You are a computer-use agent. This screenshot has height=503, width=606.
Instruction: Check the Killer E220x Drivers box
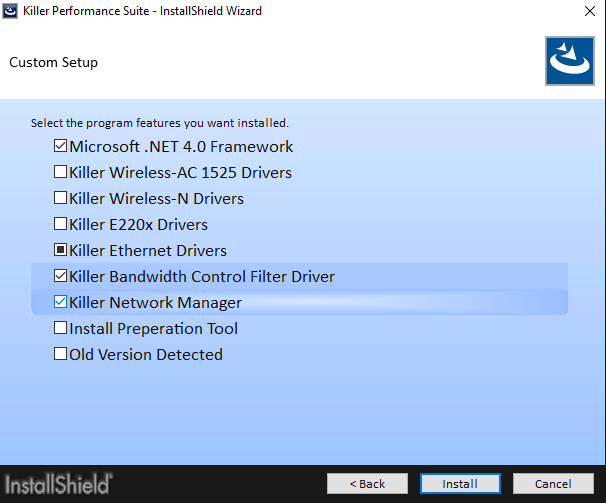click(60, 224)
